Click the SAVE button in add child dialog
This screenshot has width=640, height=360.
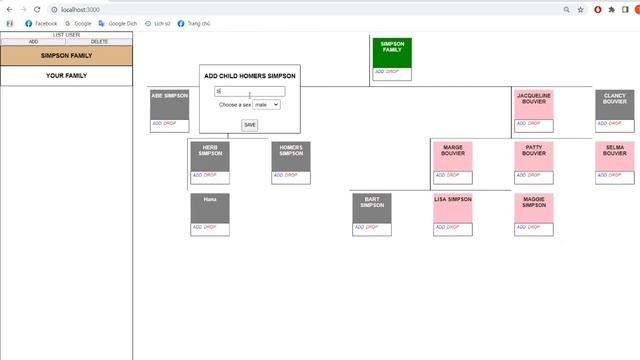coord(250,125)
